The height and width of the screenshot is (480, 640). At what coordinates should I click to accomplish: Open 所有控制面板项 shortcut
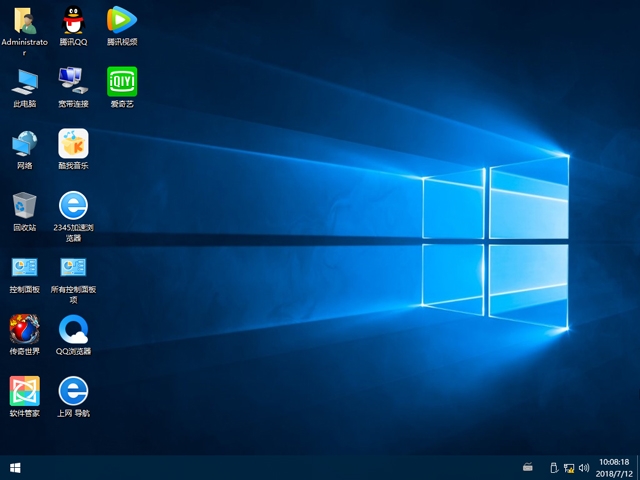coord(73,267)
